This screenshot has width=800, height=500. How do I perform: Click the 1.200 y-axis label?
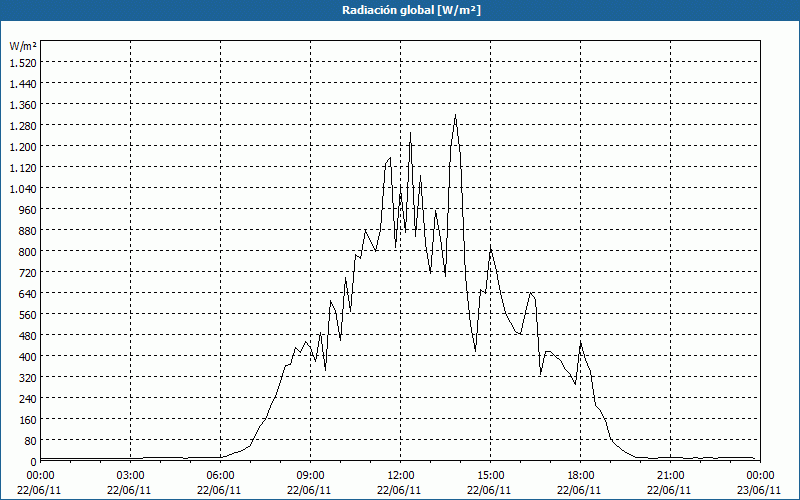pos(23,146)
